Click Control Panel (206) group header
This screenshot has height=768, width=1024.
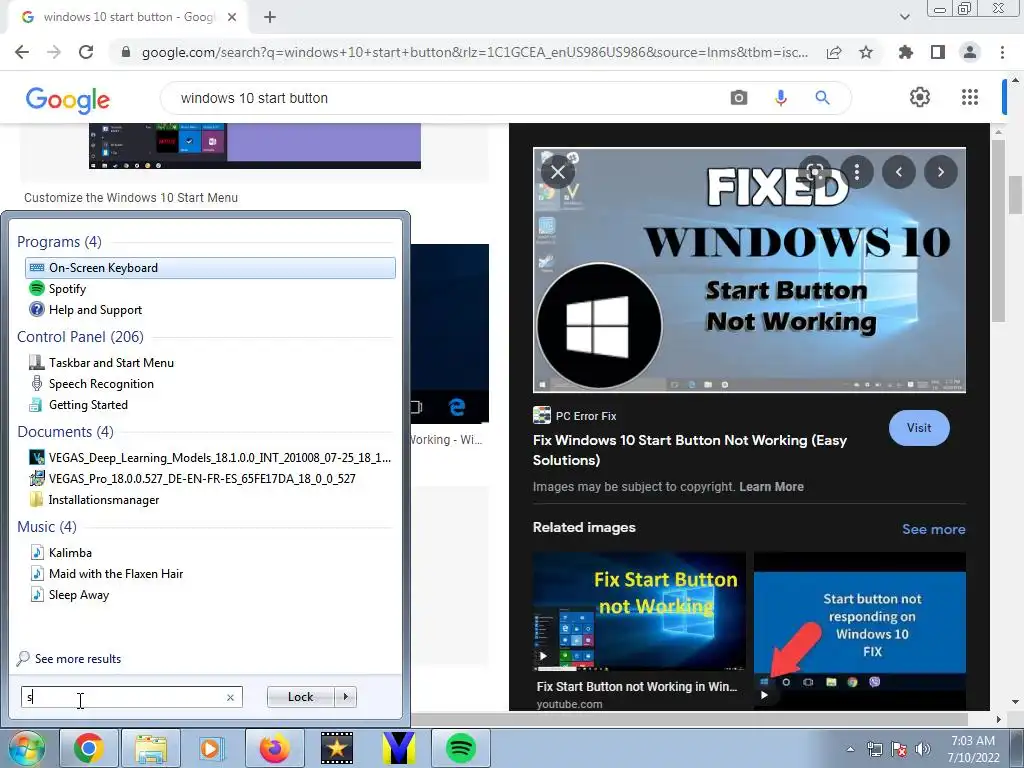[x=80, y=336]
